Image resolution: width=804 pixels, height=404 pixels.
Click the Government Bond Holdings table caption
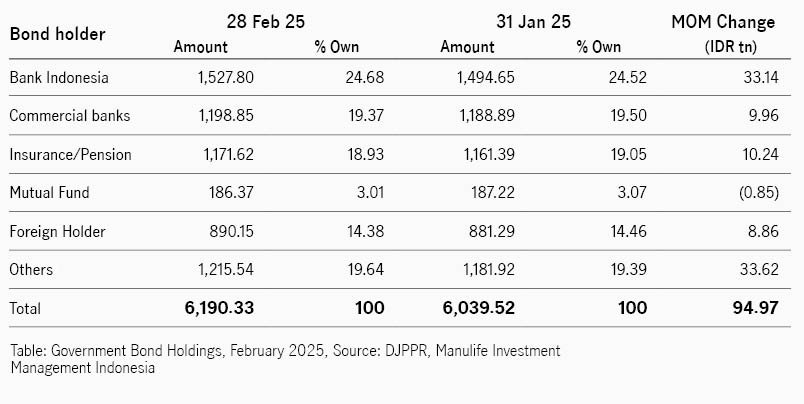(286, 359)
